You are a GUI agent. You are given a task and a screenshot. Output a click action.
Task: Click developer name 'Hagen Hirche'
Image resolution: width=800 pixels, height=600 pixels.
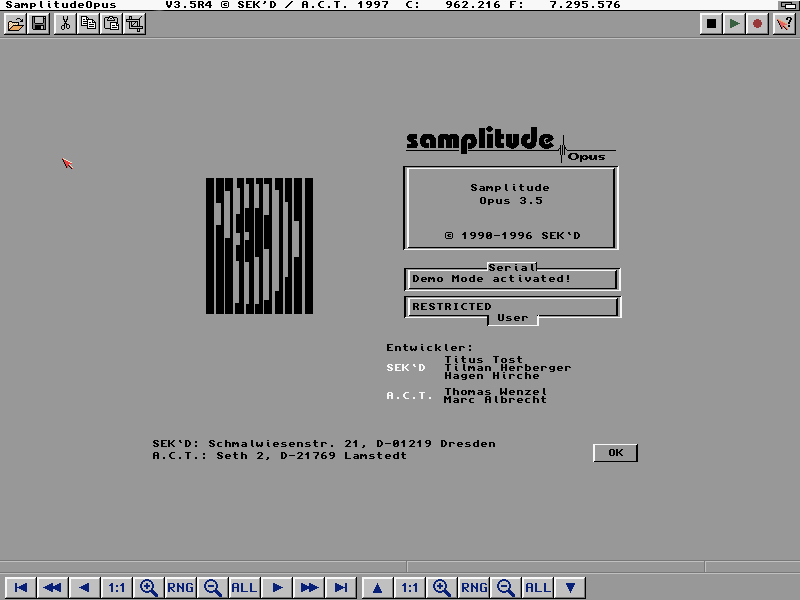(491, 376)
